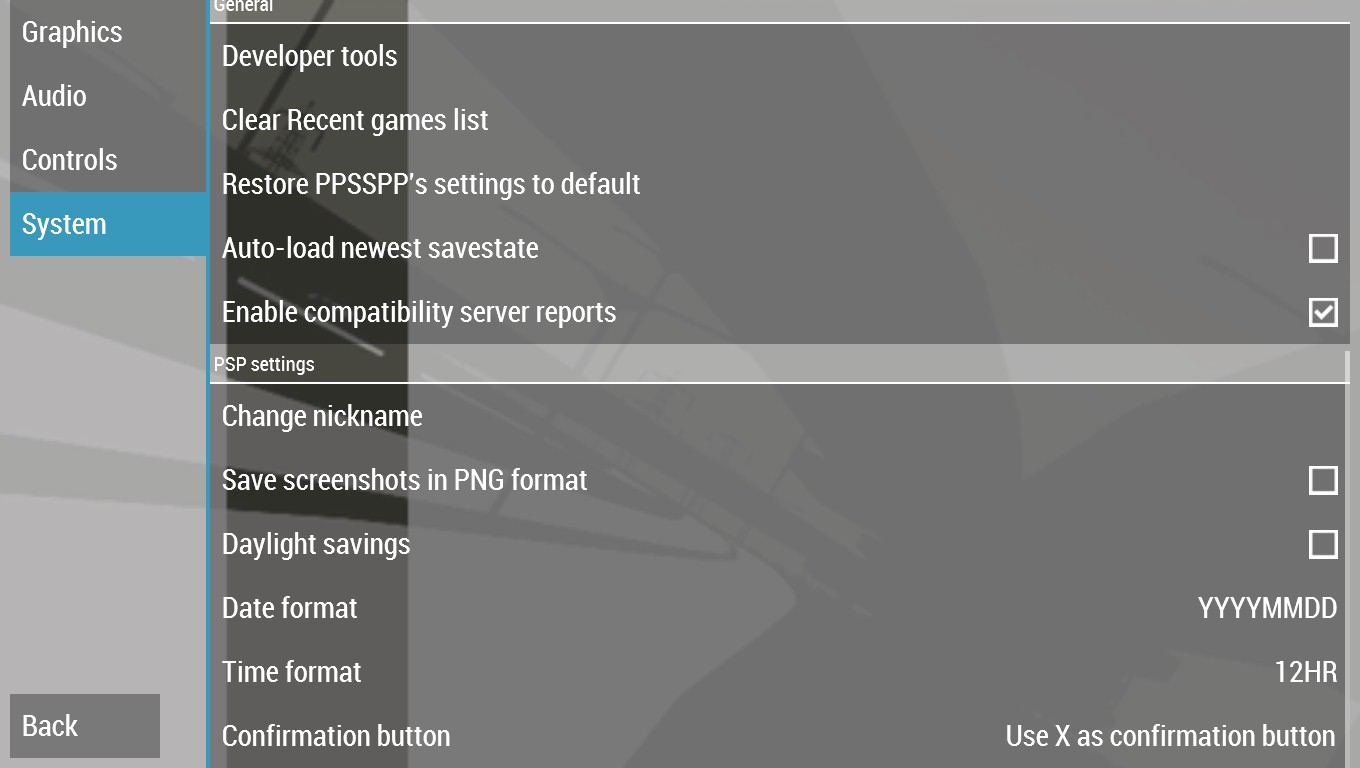Click the PSP settings section header

(264, 364)
